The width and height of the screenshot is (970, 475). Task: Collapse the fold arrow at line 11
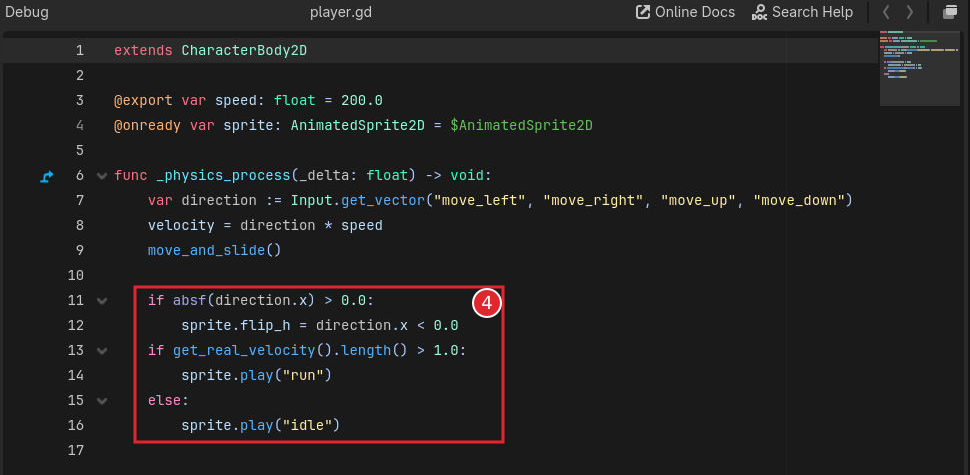pos(101,301)
